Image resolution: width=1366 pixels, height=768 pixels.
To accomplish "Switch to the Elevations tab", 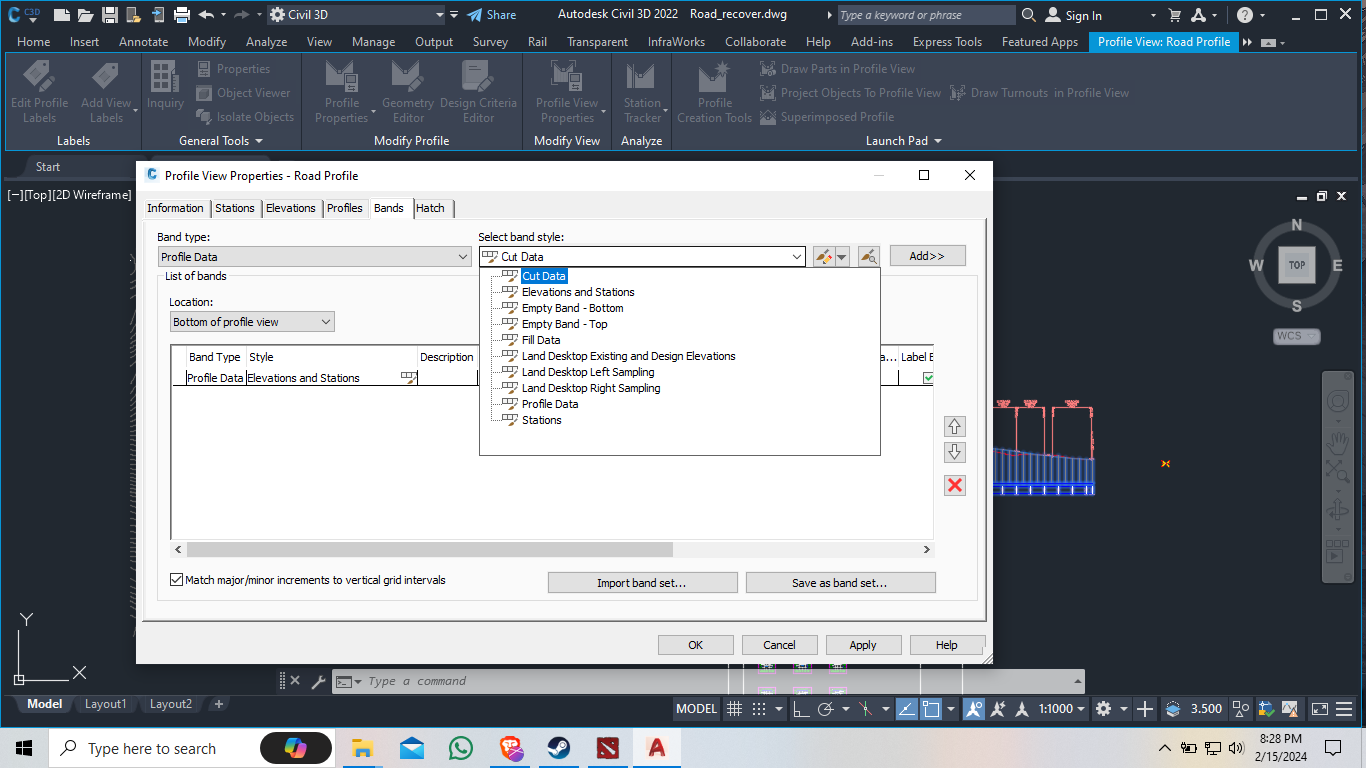I will tap(290, 208).
